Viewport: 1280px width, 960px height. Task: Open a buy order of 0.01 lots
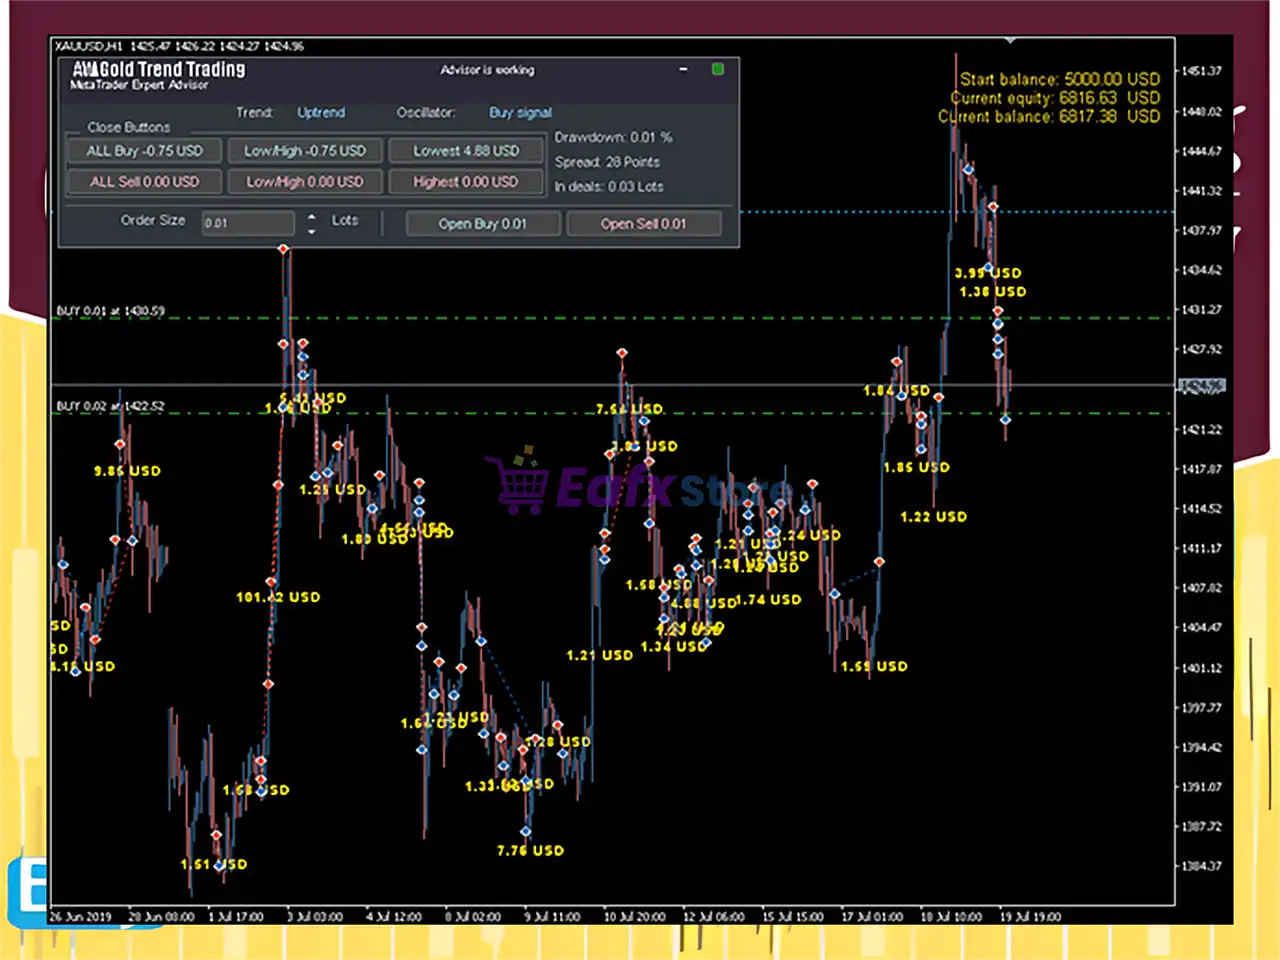coord(482,224)
